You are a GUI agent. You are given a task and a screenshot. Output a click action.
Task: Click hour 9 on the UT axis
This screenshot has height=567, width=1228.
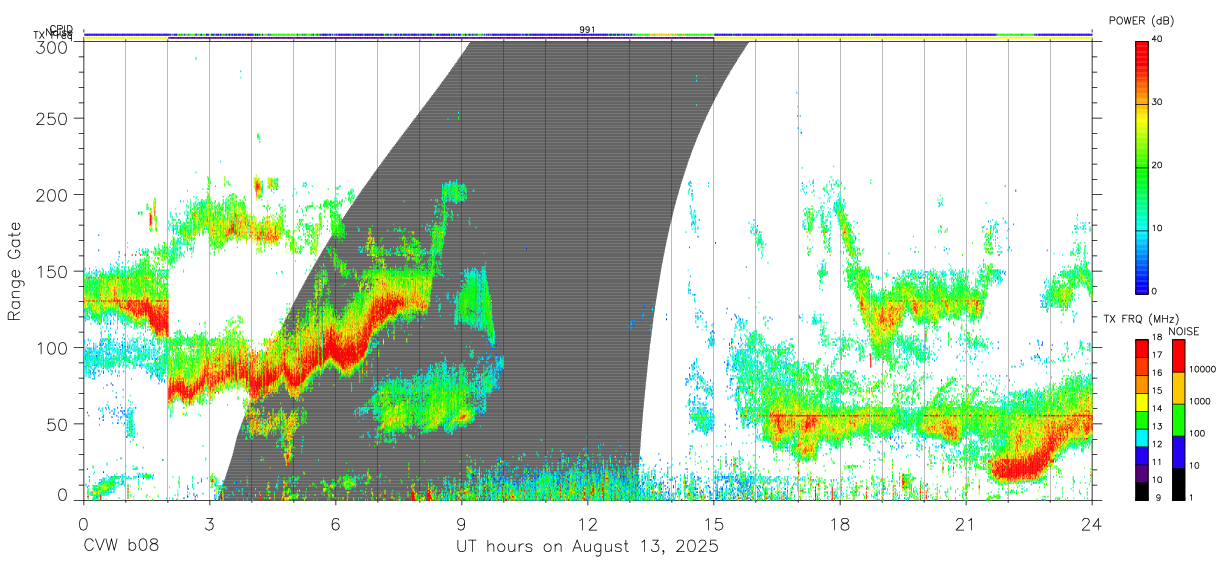pyautogui.click(x=461, y=524)
